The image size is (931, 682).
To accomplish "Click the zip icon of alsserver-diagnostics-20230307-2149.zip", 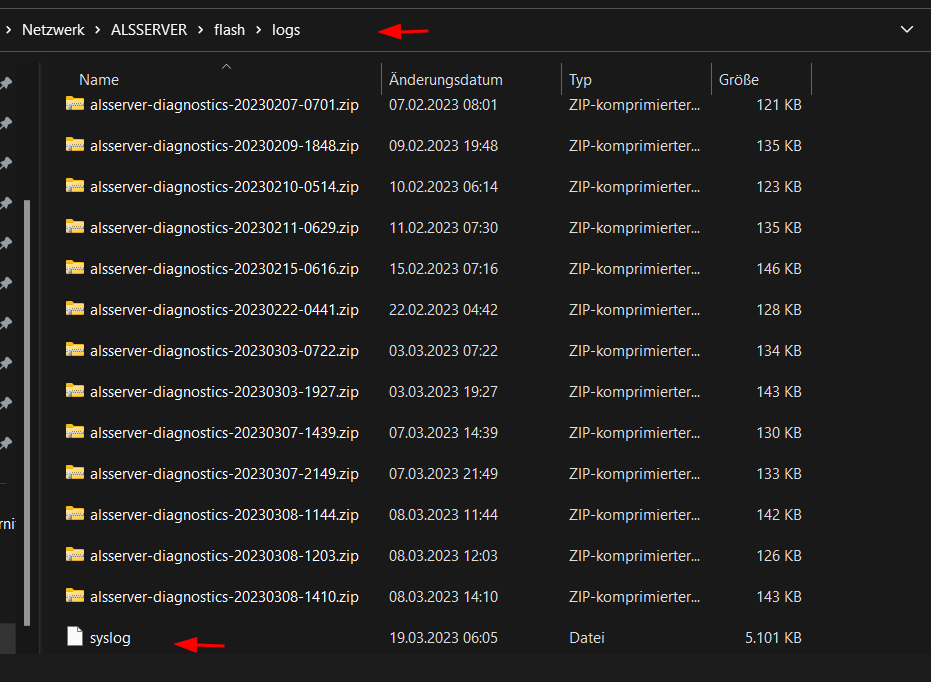I will [75, 472].
